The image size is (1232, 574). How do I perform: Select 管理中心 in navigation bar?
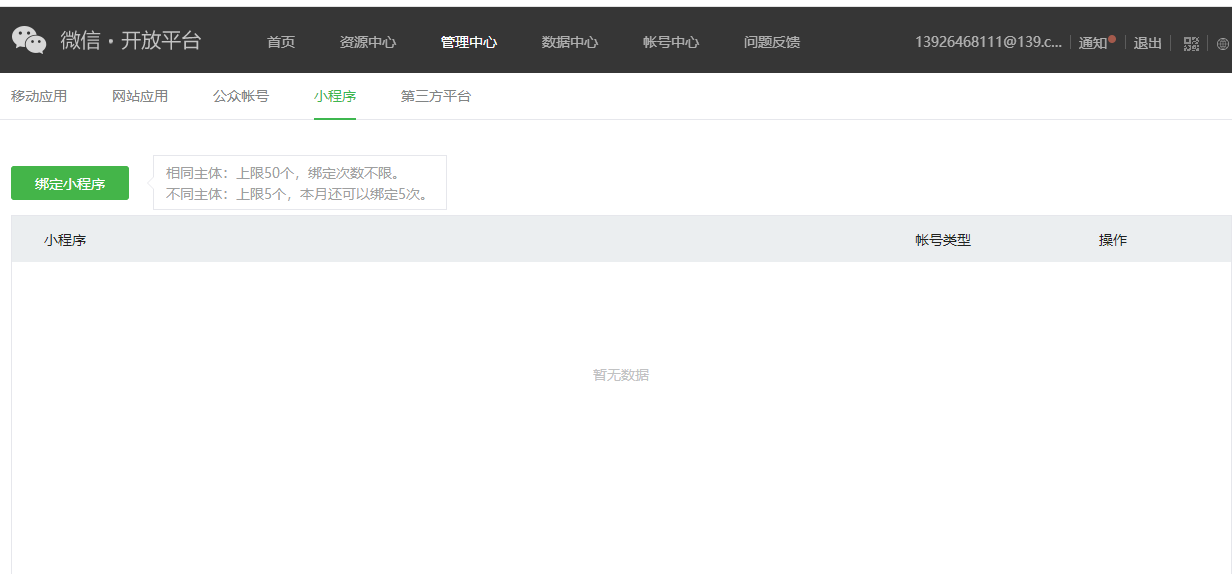[x=469, y=42]
